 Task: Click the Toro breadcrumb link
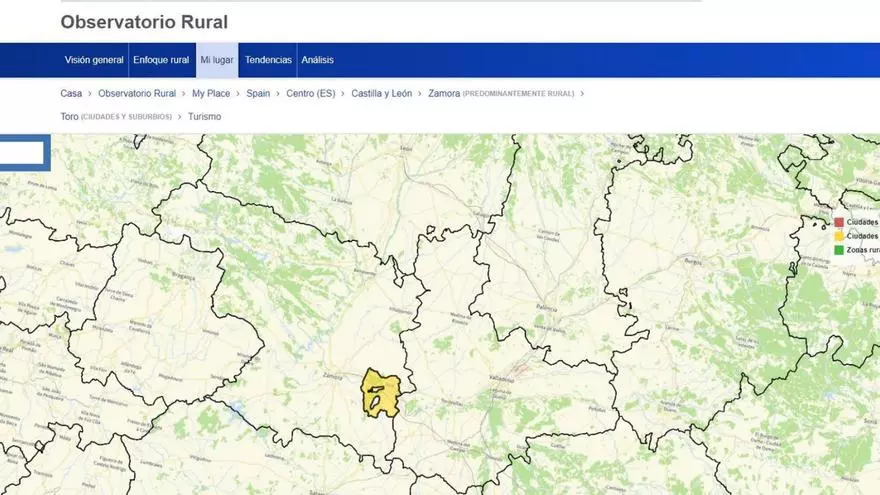(x=70, y=117)
